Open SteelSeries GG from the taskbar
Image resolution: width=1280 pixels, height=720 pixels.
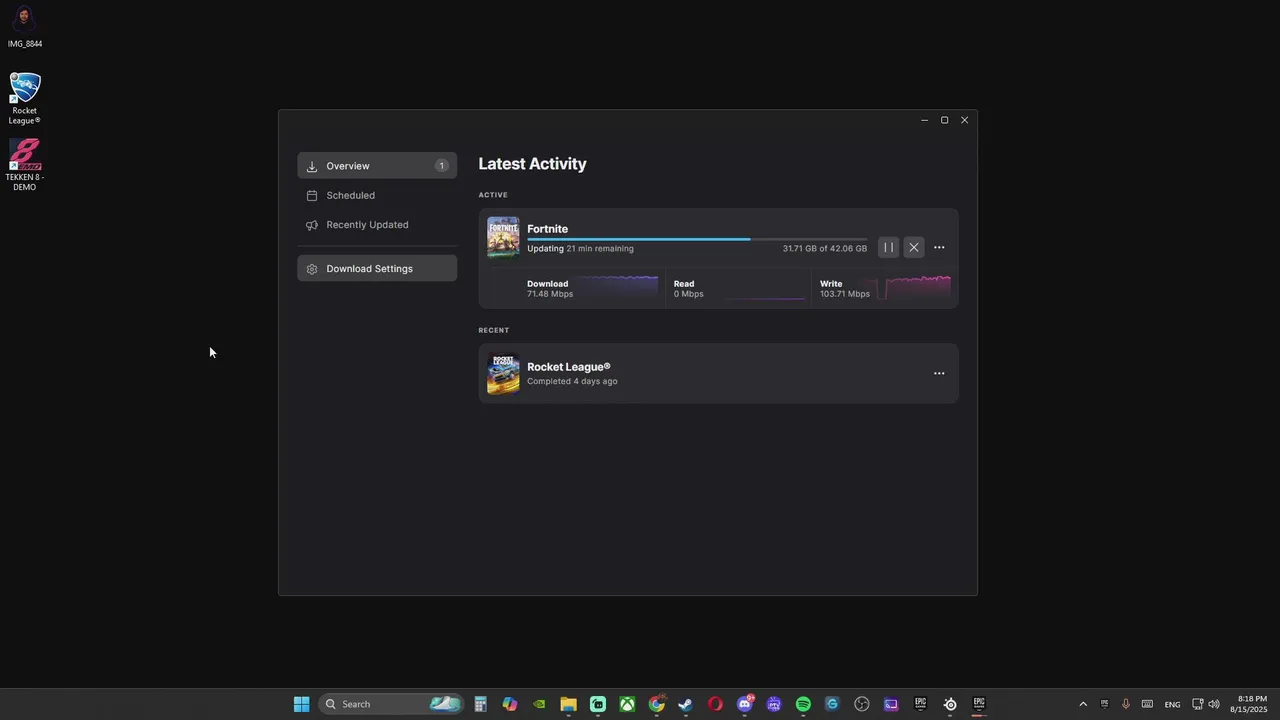950,704
